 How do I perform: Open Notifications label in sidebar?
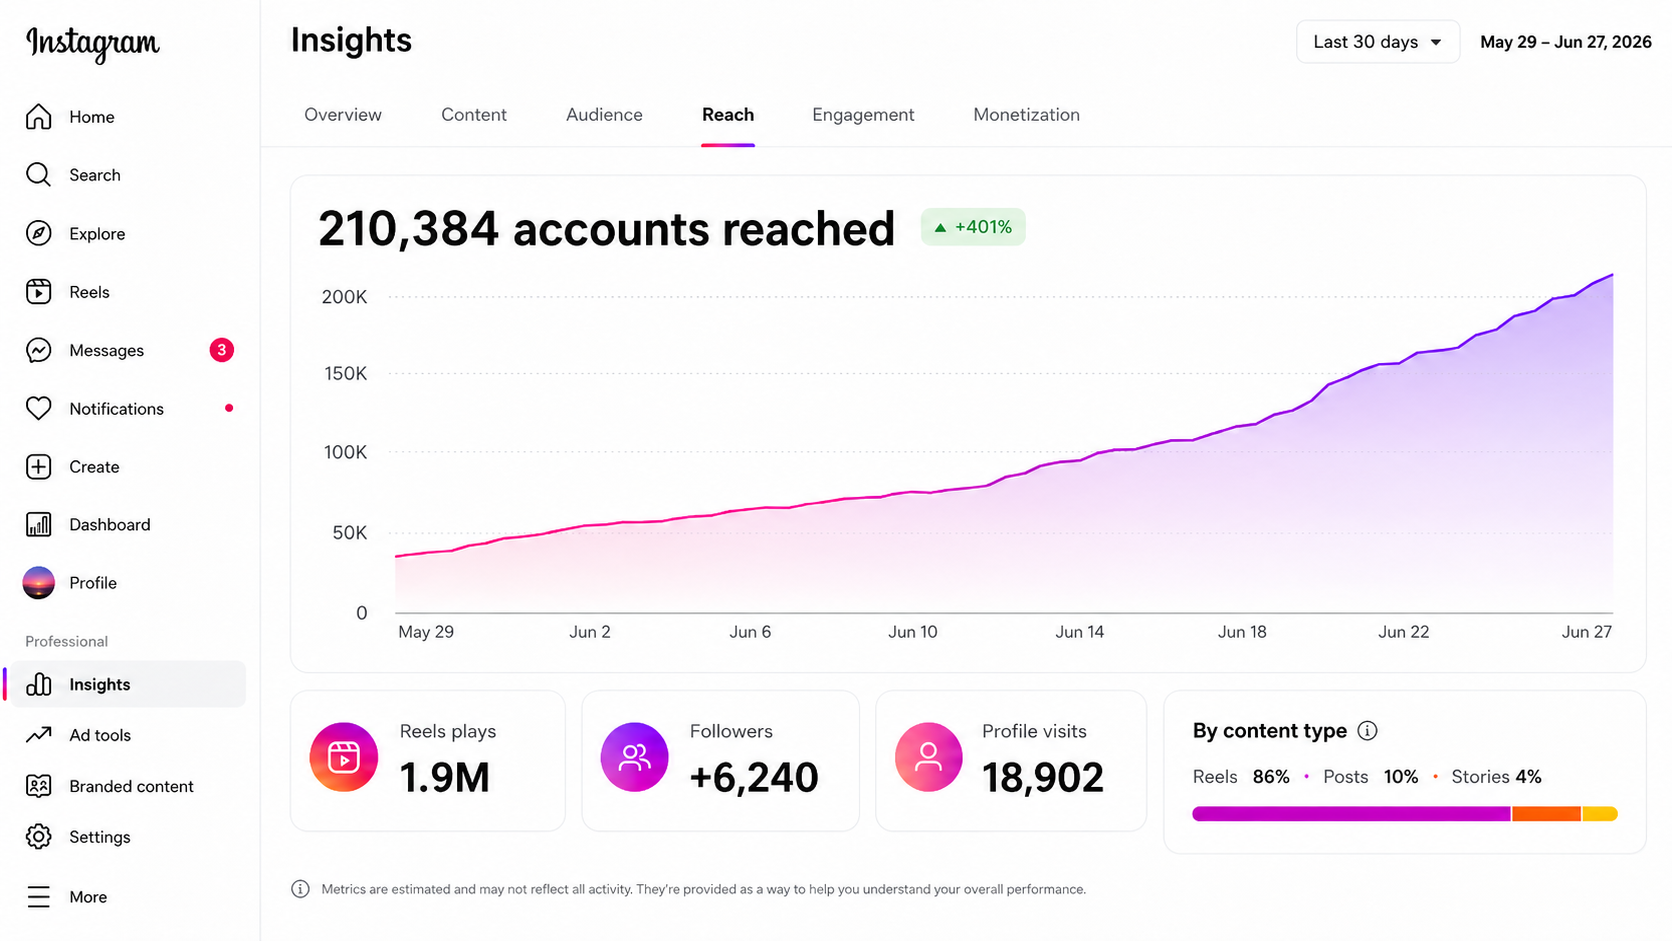tap(116, 409)
